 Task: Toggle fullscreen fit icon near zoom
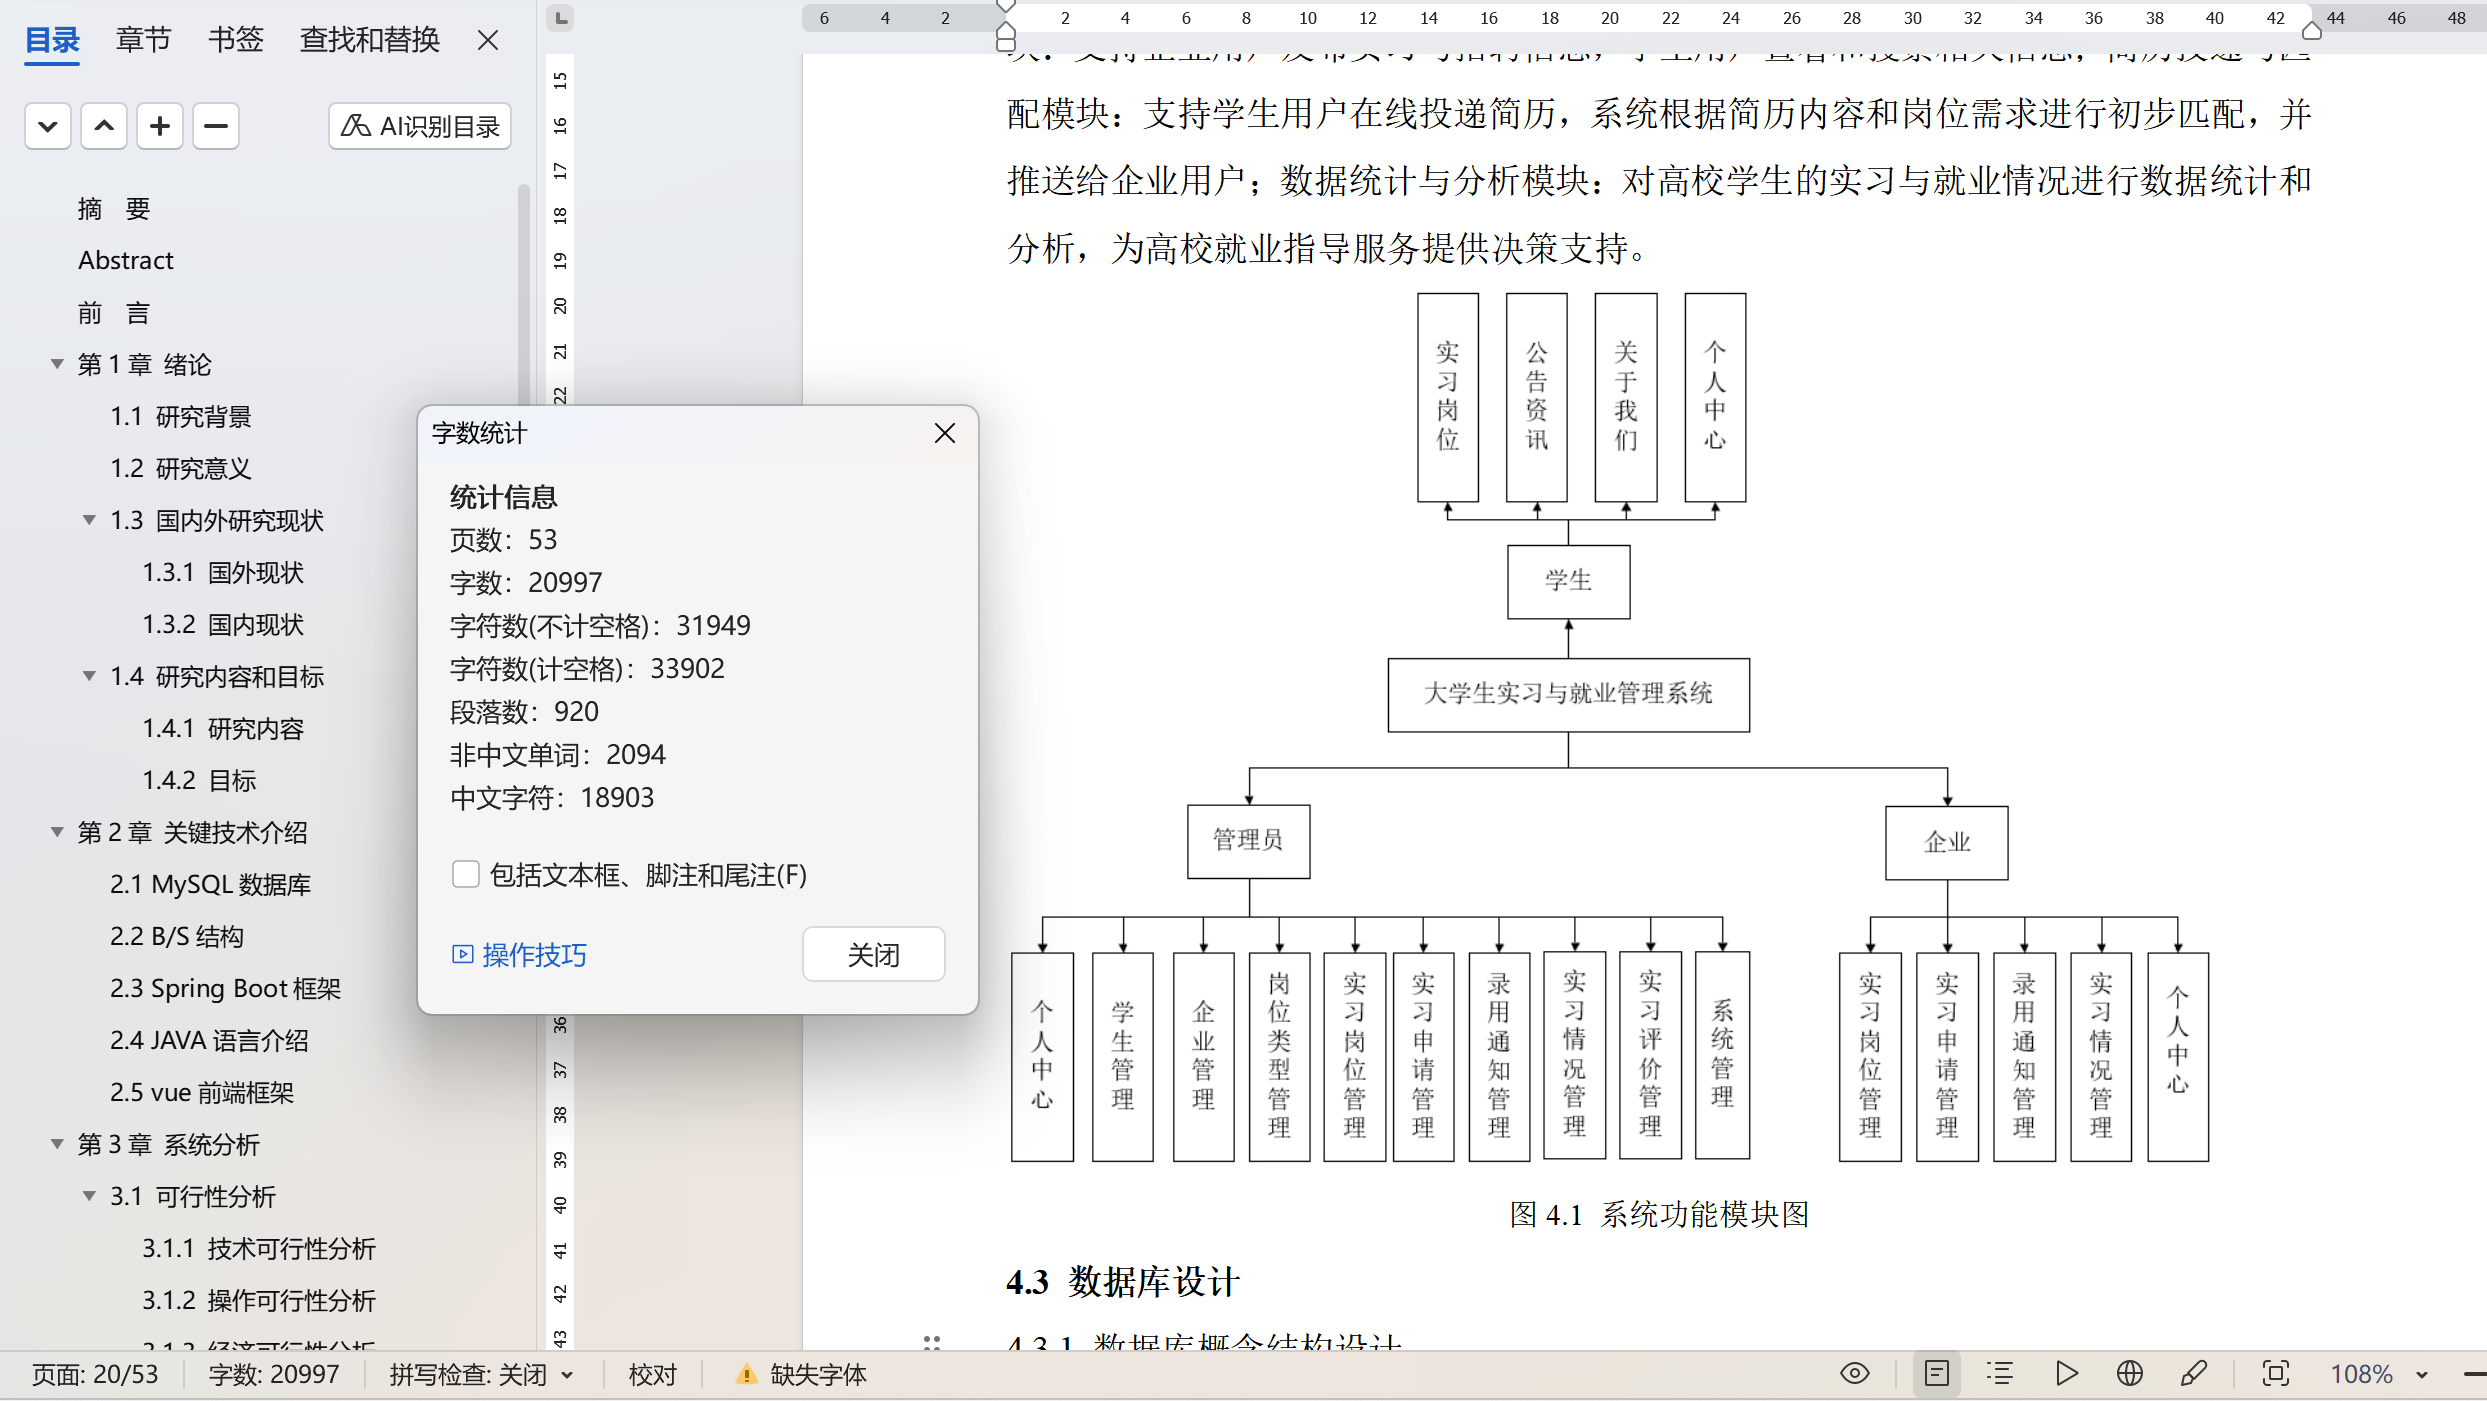(2275, 1374)
